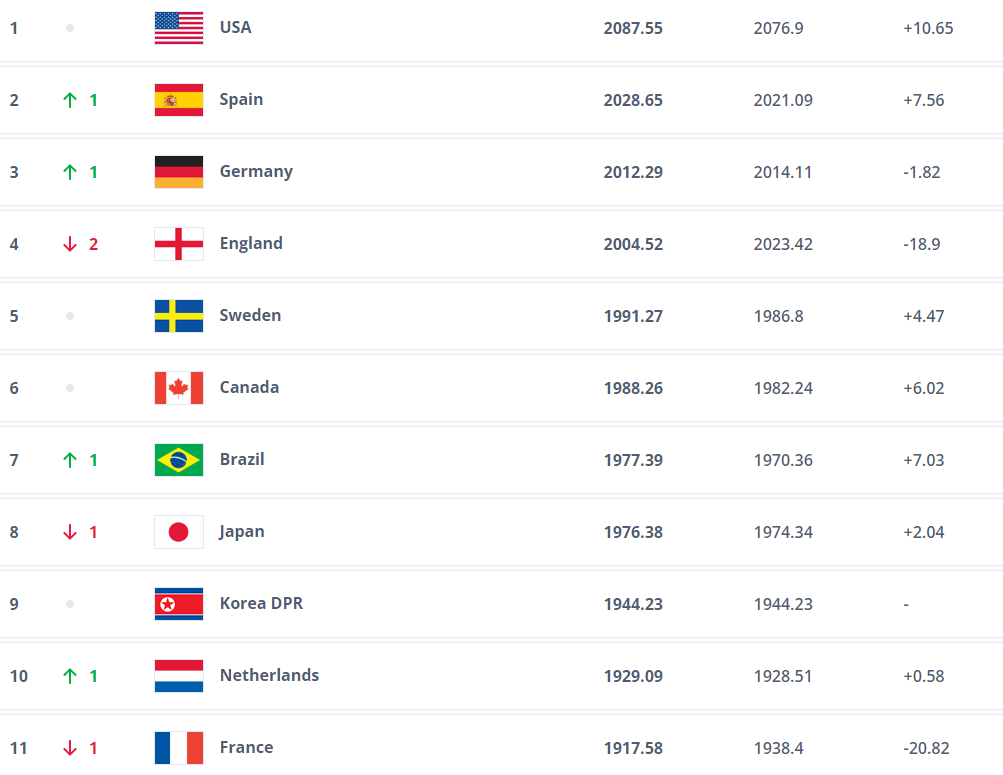The width and height of the screenshot is (1003, 775).
Task: Click the Canada flag icon
Action: pyautogui.click(x=179, y=388)
